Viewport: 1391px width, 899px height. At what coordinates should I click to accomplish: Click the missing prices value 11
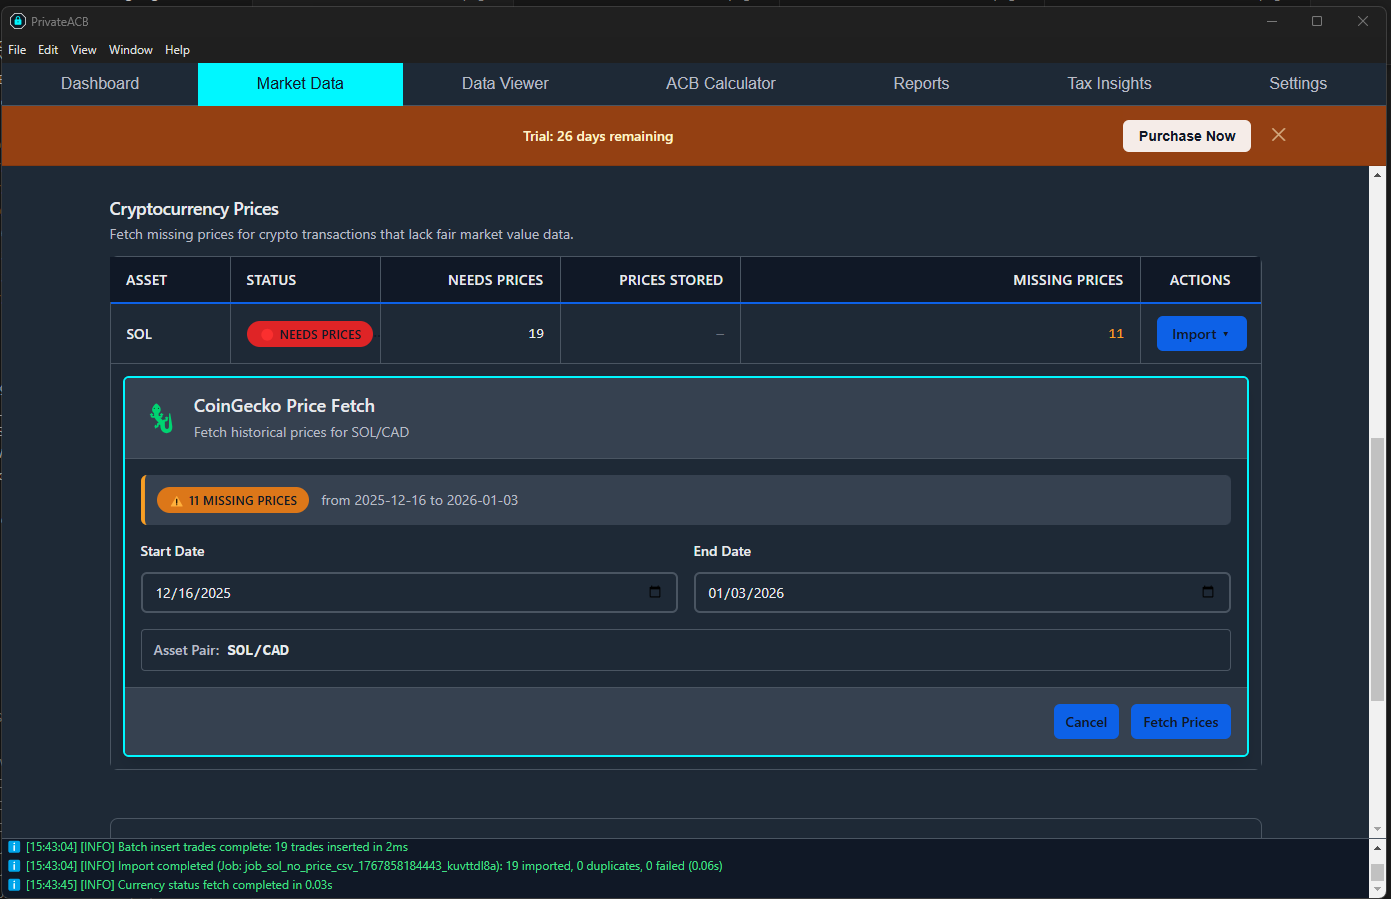1116,334
